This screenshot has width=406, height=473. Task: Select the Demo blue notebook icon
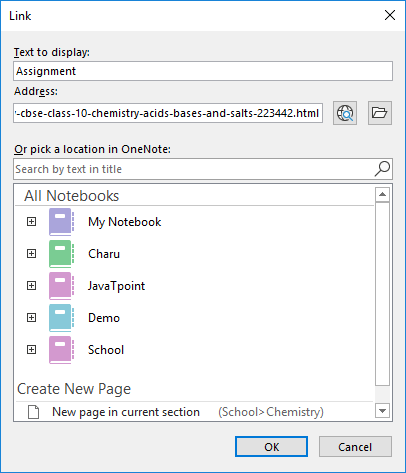coord(62,318)
